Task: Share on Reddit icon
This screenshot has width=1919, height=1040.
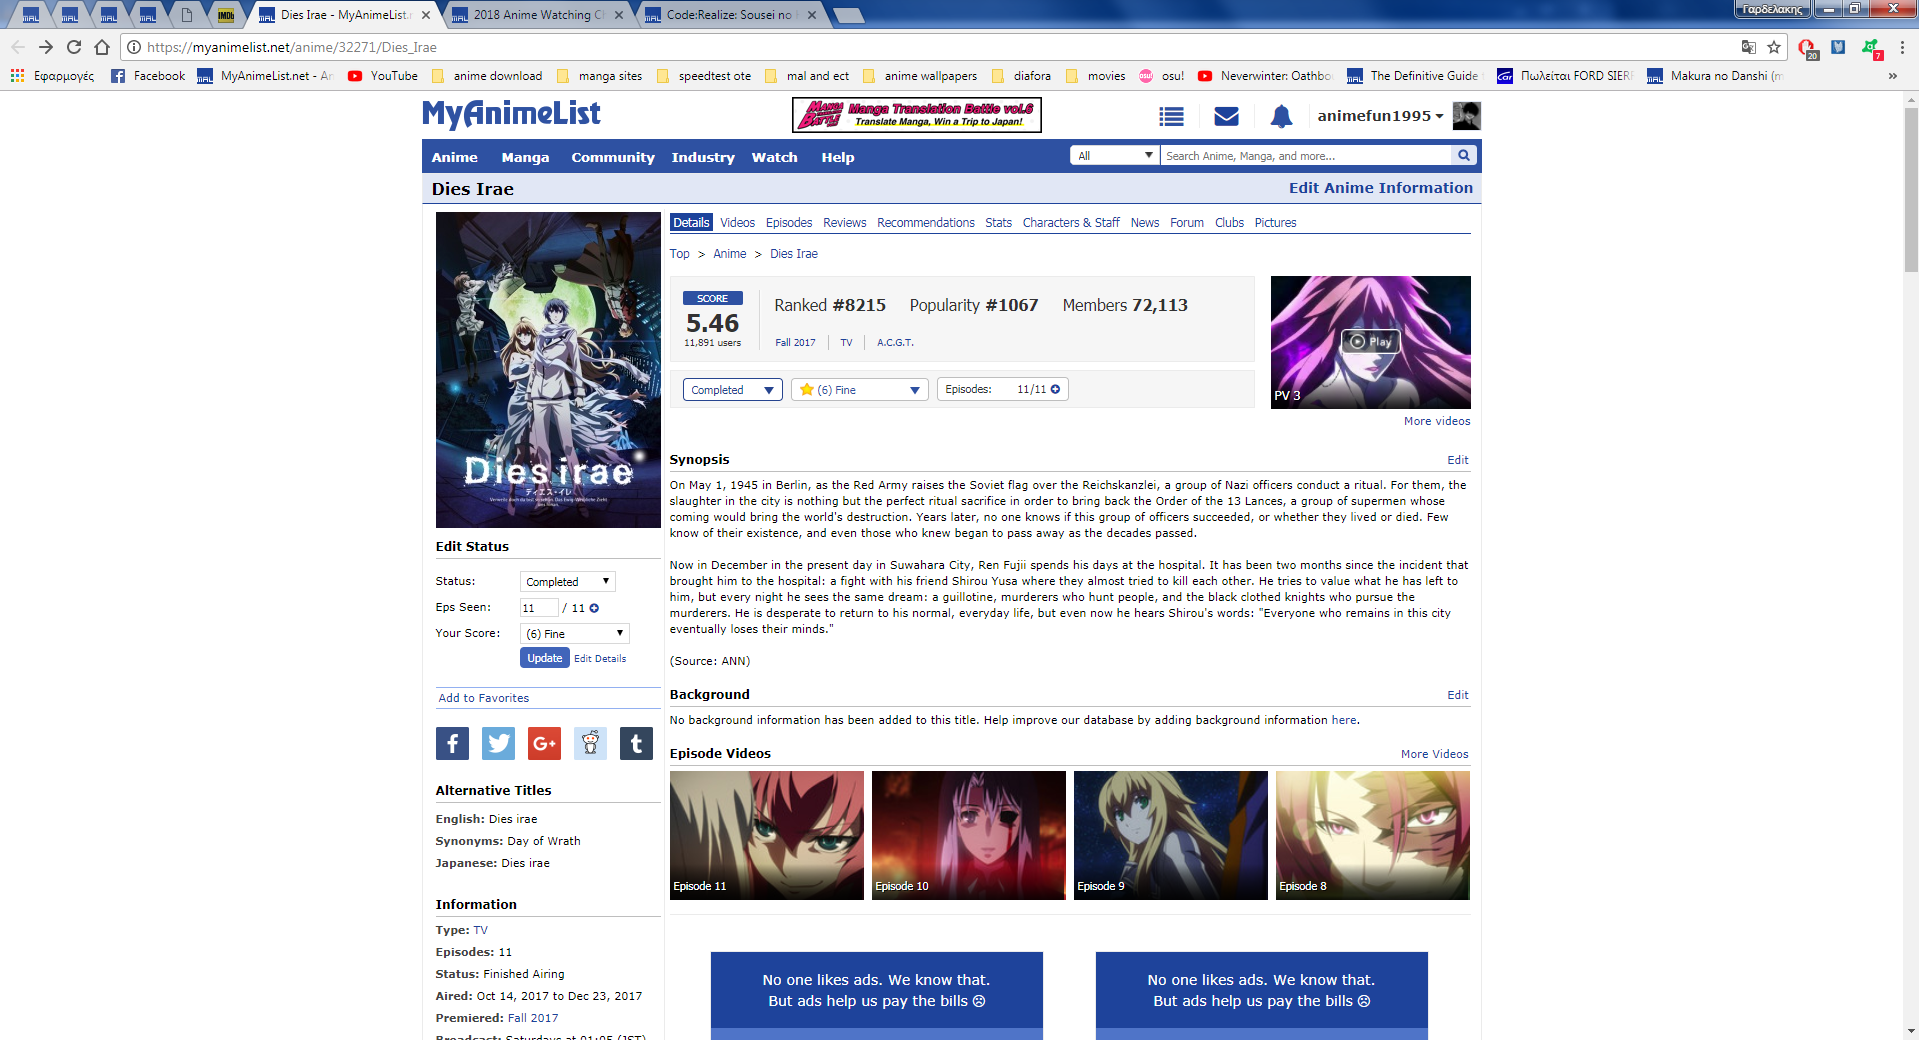Action: pos(590,743)
